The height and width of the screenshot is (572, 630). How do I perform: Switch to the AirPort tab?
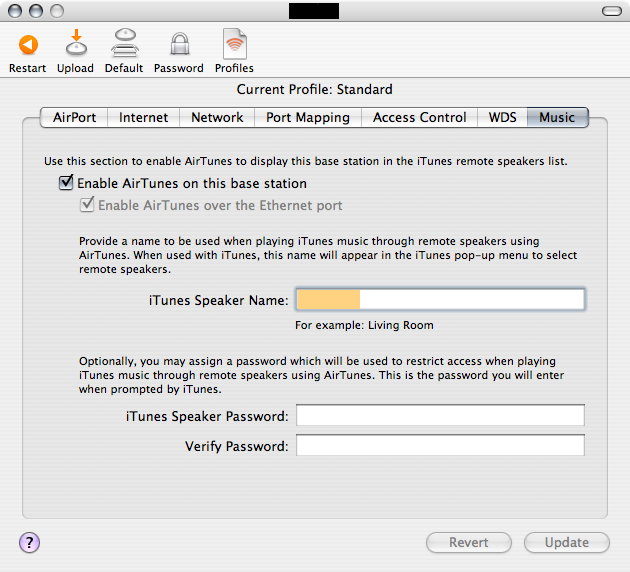click(x=74, y=117)
